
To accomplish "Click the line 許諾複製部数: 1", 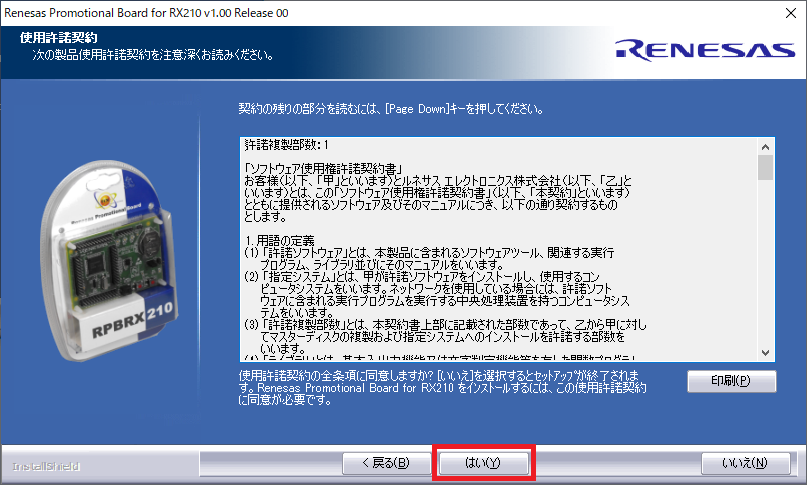I will 286,145.
